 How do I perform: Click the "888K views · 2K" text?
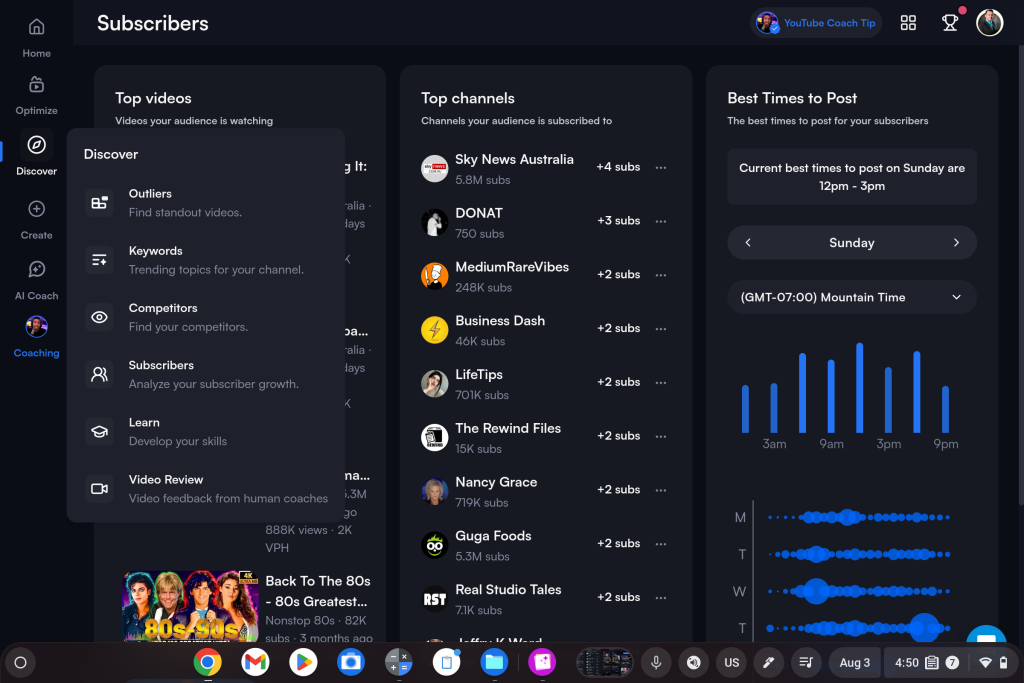pos(308,530)
